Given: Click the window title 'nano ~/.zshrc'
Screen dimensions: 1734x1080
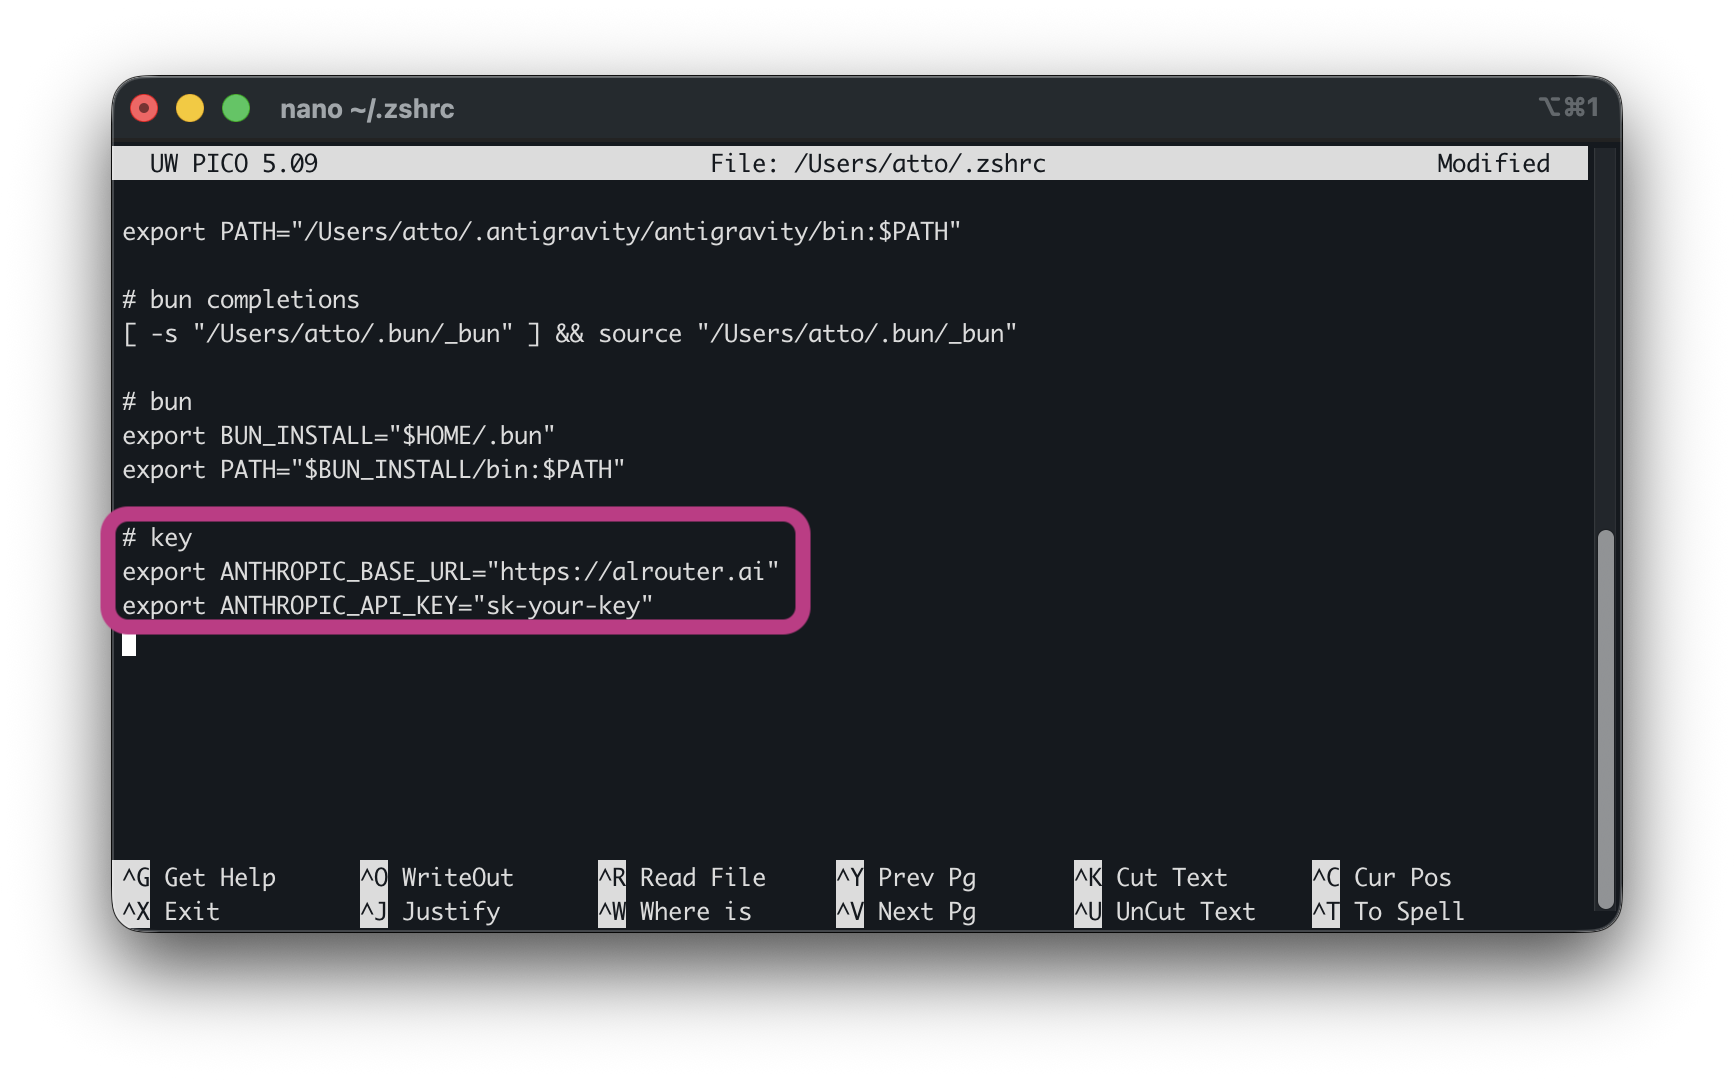Looking at the screenshot, I should tap(367, 109).
